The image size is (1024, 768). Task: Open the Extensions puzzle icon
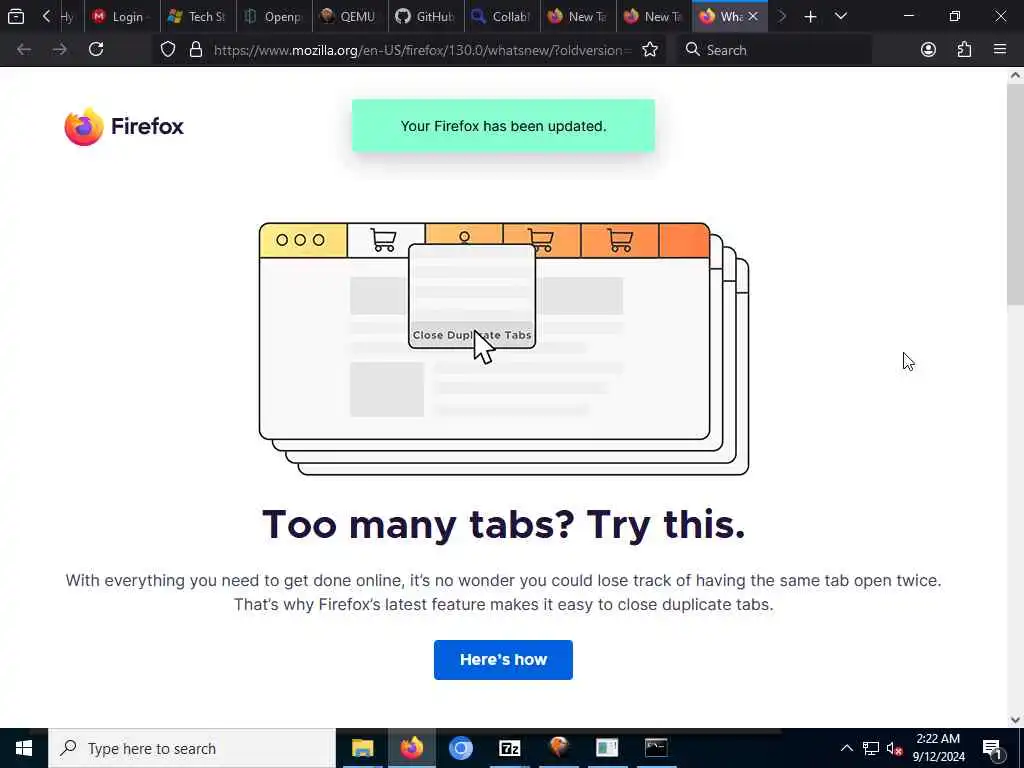pos(964,50)
